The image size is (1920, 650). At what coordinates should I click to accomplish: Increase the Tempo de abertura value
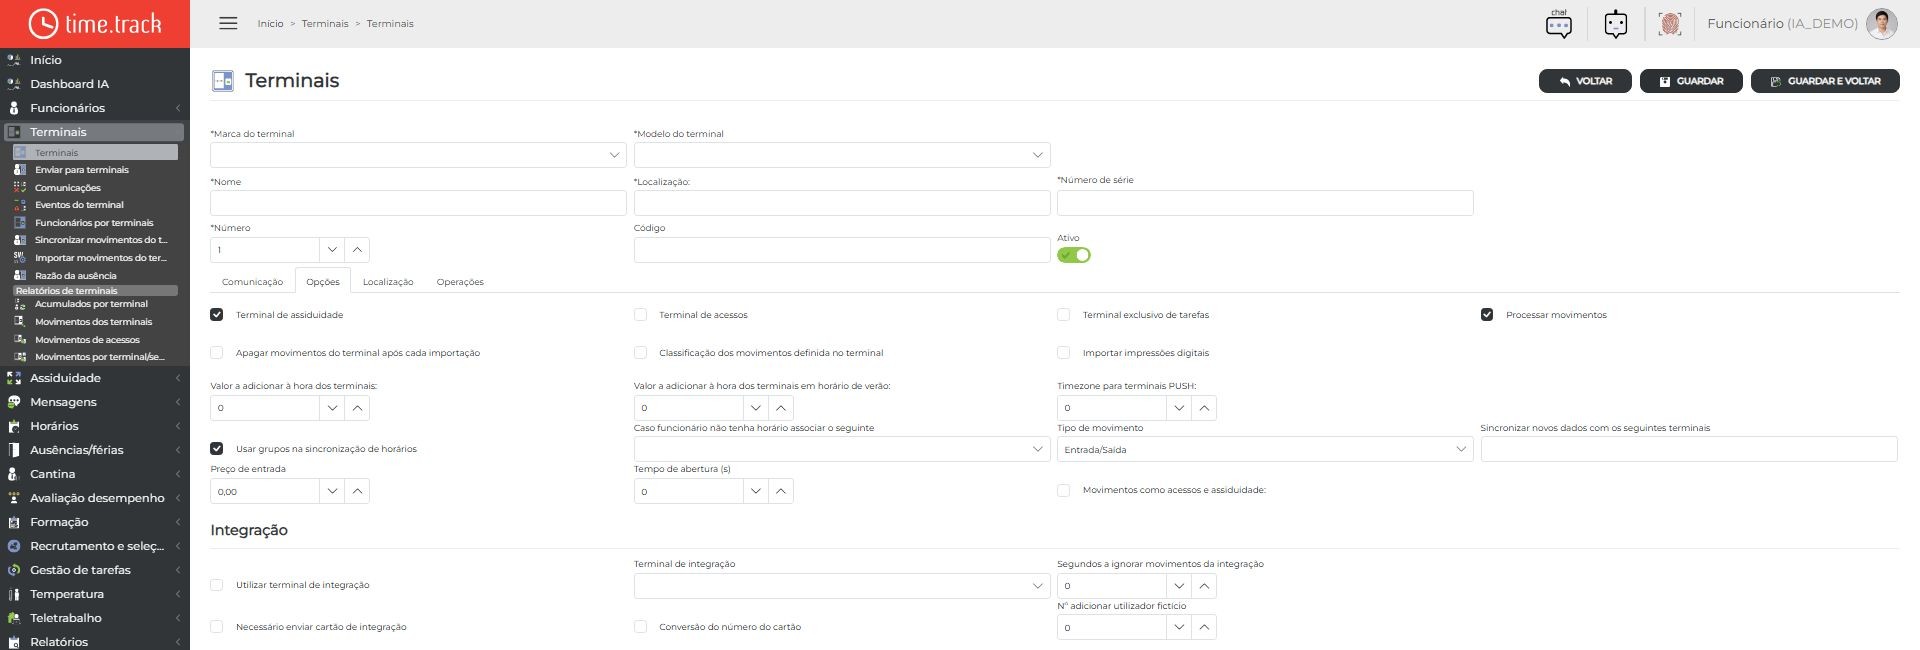781,492
